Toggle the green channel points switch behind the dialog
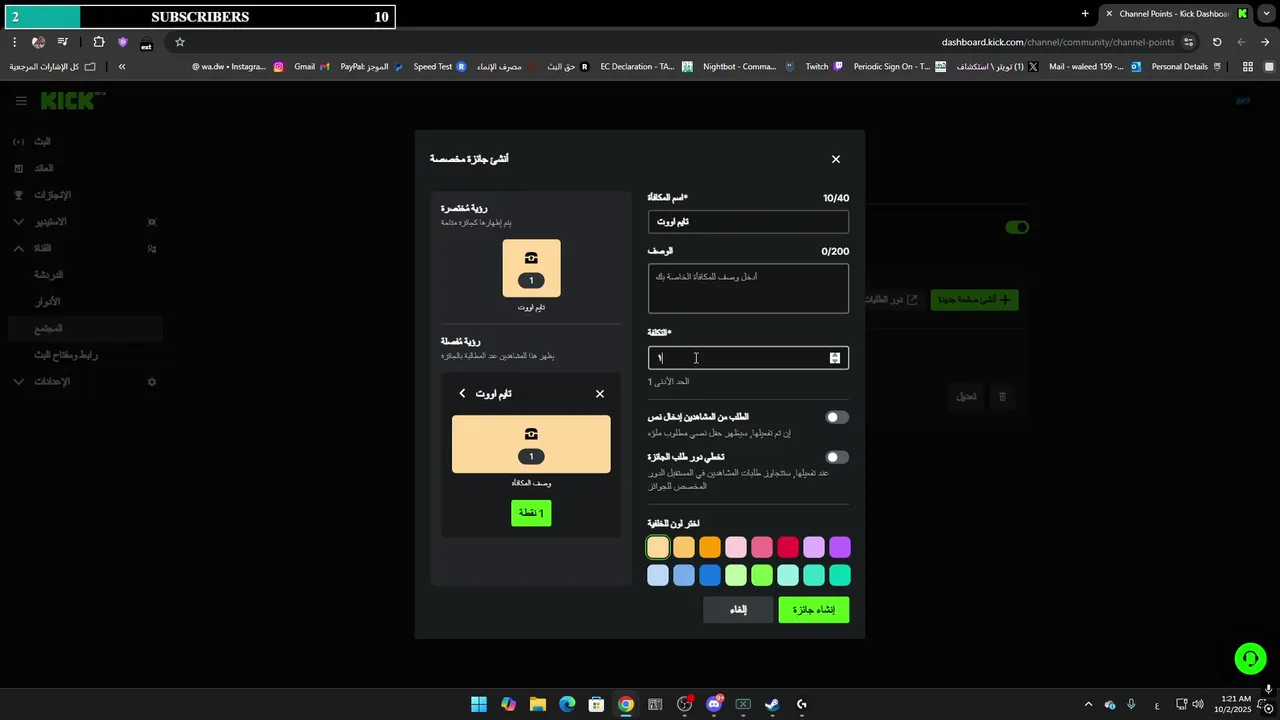The image size is (1280, 720). coord(1017,227)
